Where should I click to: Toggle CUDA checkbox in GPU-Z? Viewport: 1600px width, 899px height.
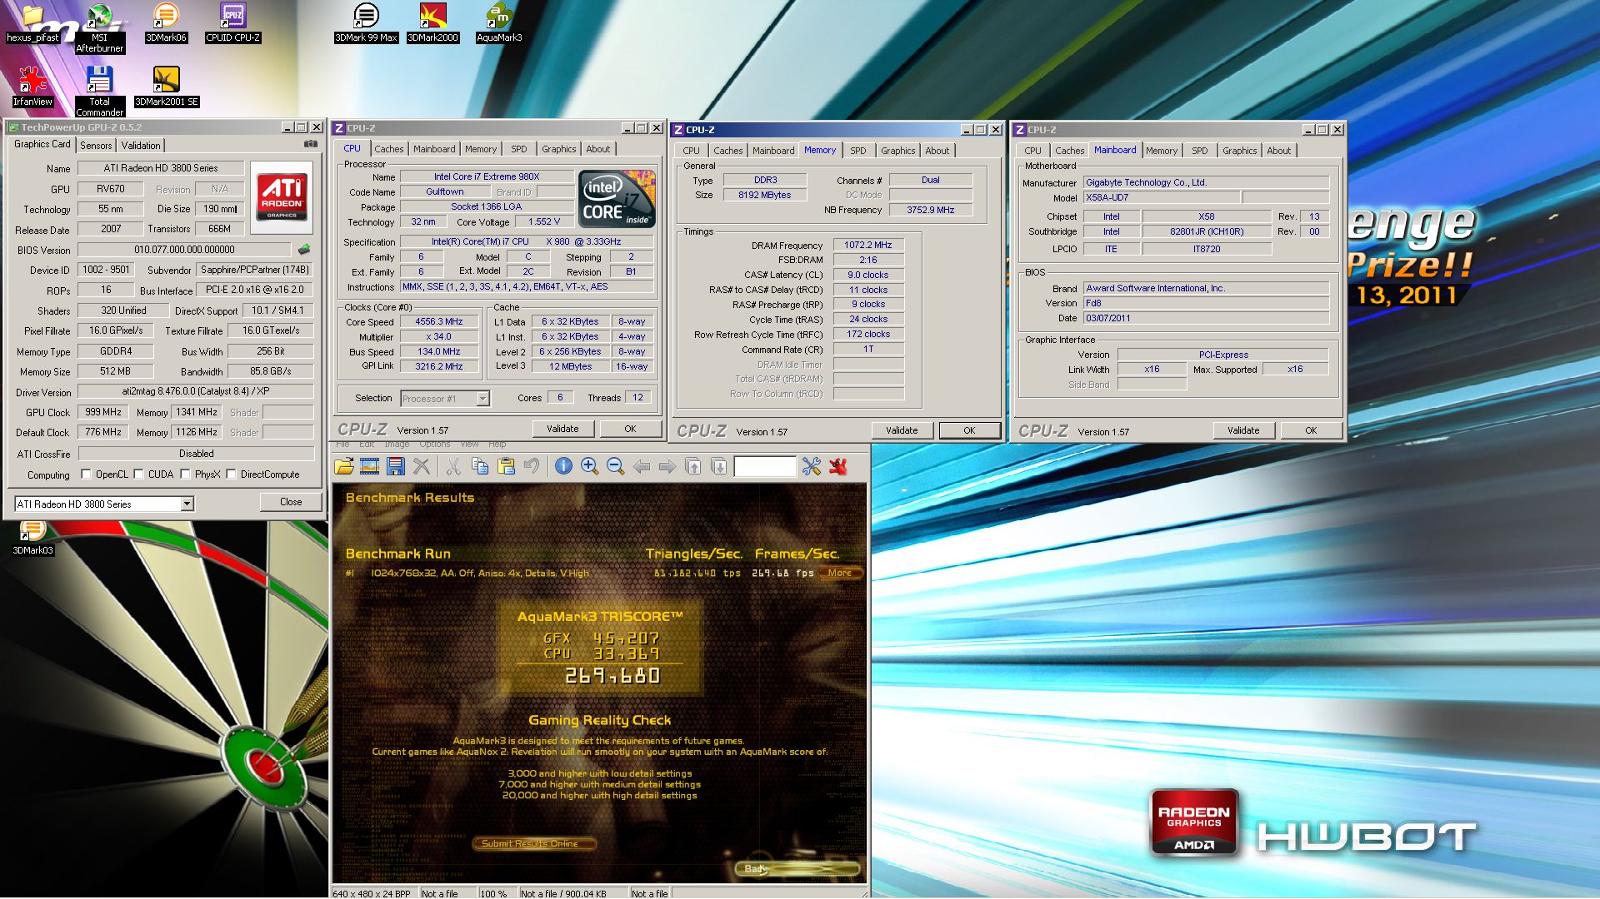point(138,474)
